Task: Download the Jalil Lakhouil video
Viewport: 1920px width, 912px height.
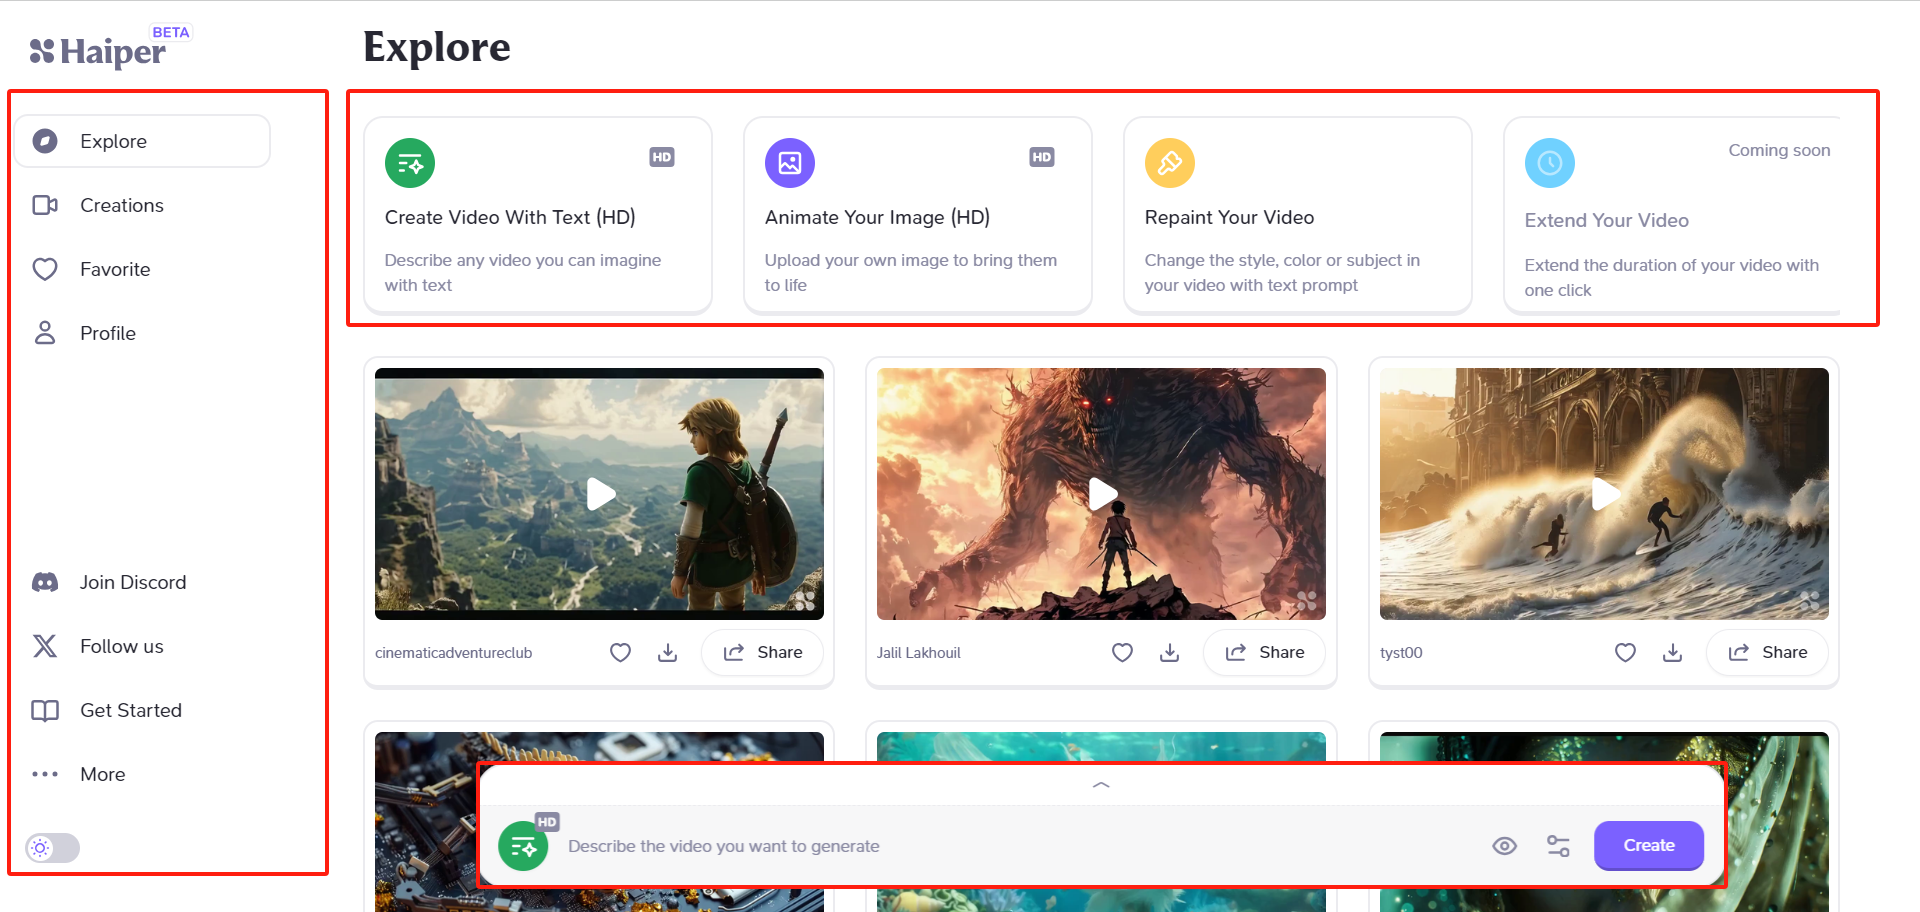Action: tap(1169, 653)
